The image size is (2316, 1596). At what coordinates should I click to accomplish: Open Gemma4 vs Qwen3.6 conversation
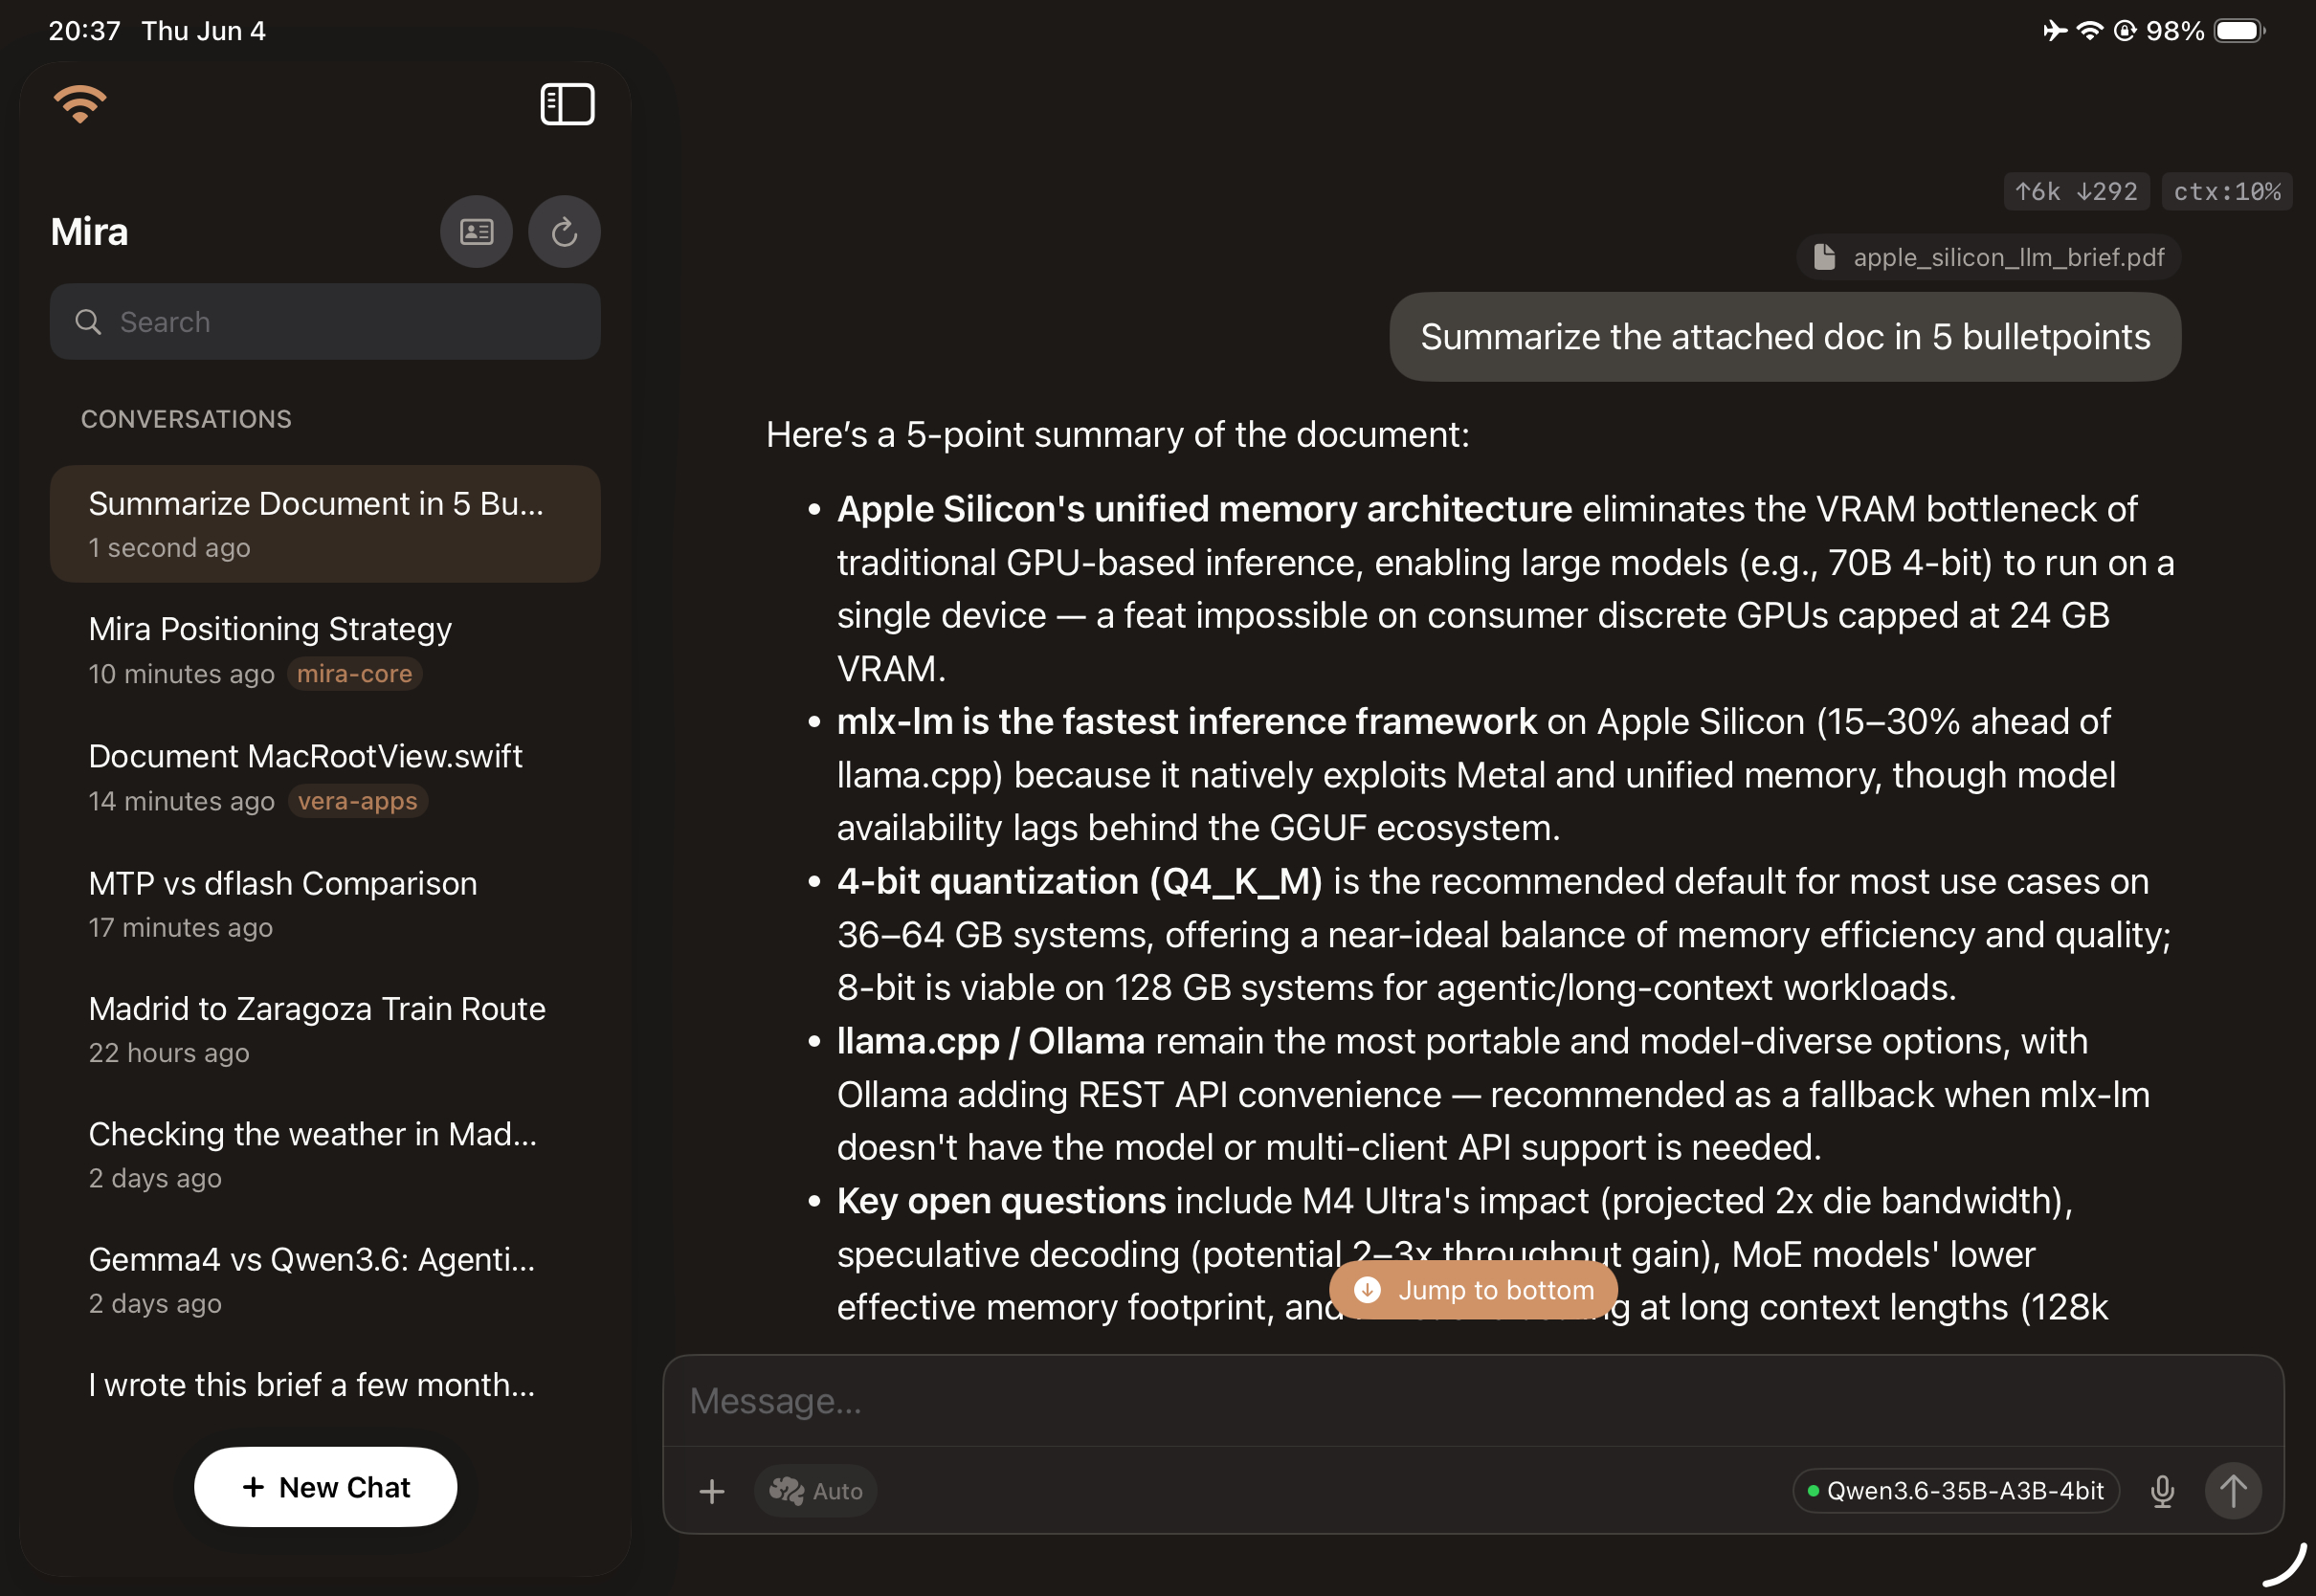[325, 1279]
